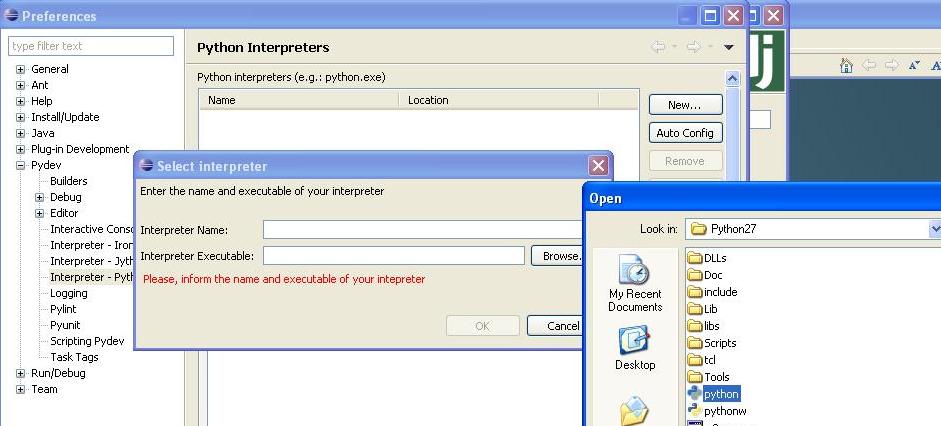Expand the Debug node under Pydev
The height and width of the screenshot is (426, 941).
point(40,197)
